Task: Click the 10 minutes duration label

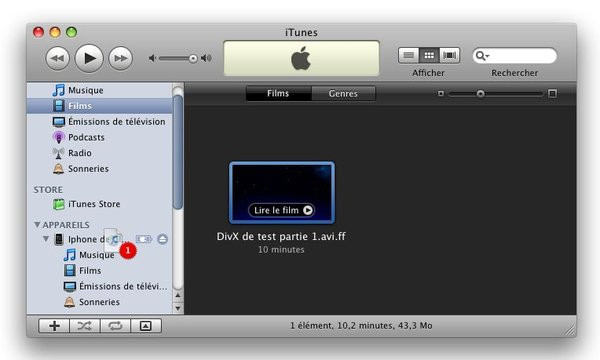Action: click(x=281, y=249)
